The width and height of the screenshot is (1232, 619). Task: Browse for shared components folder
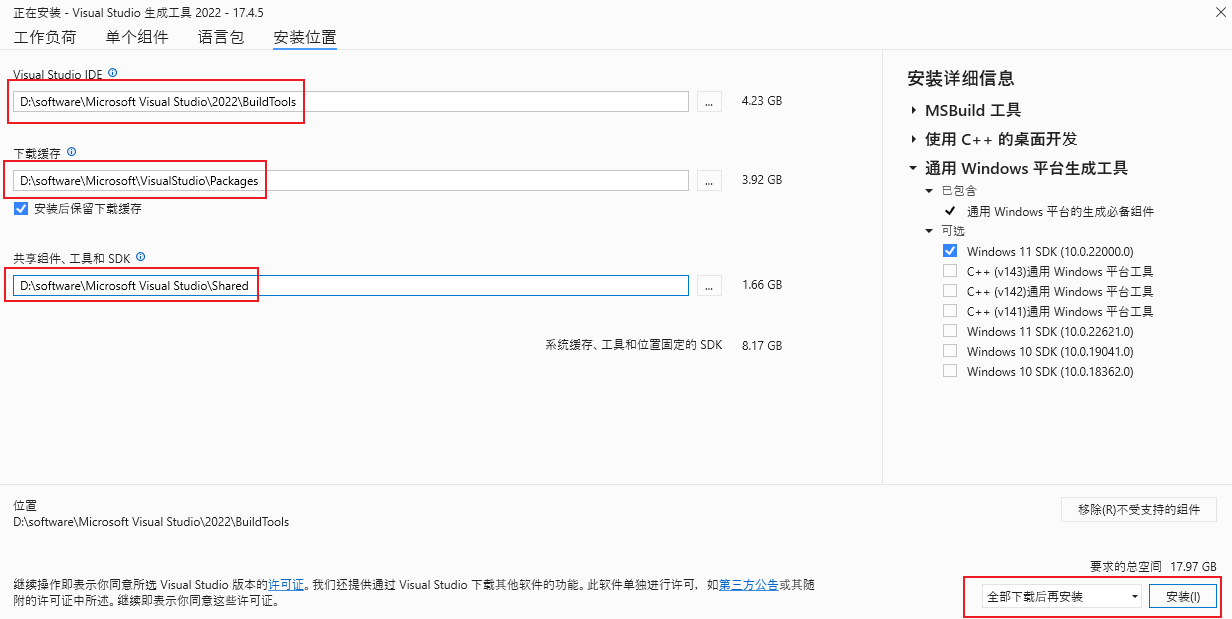(x=709, y=285)
